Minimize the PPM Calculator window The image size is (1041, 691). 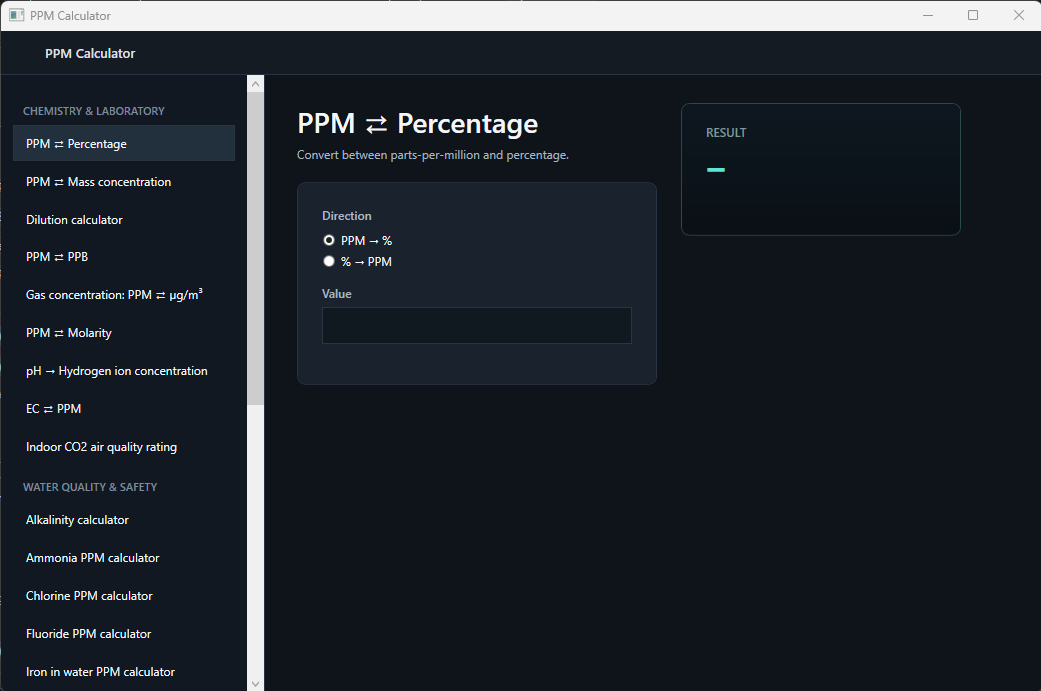point(927,15)
